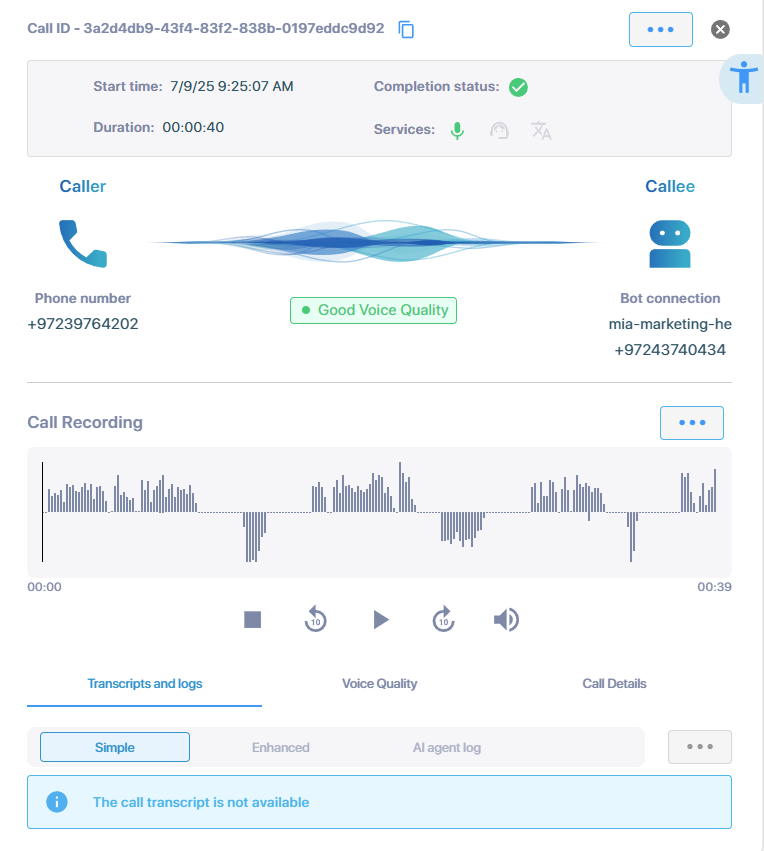Screen dimensions: 764x851
Task: Click the 00:00 recording start time
Action: (x=44, y=587)
